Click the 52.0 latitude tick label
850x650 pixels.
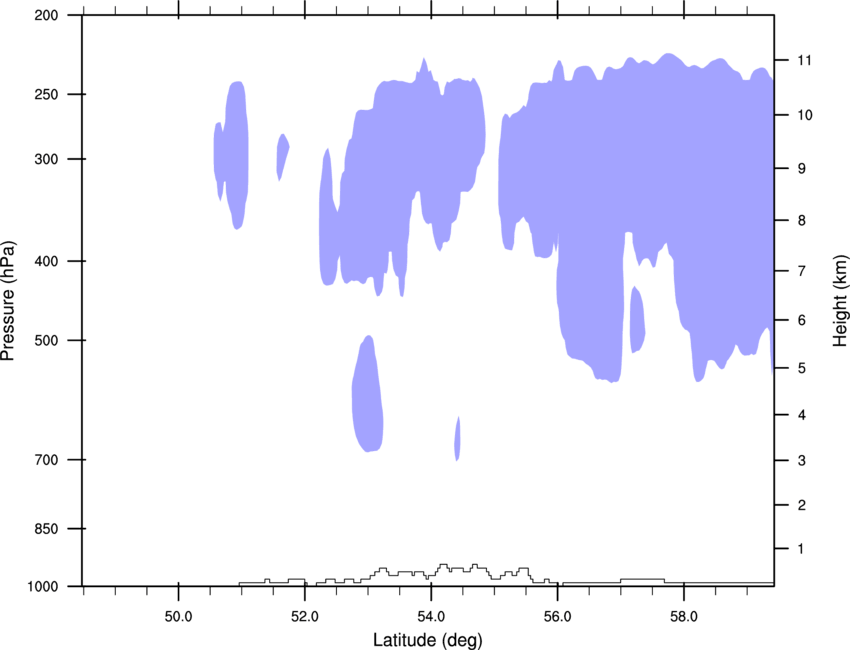click(305, 617)
